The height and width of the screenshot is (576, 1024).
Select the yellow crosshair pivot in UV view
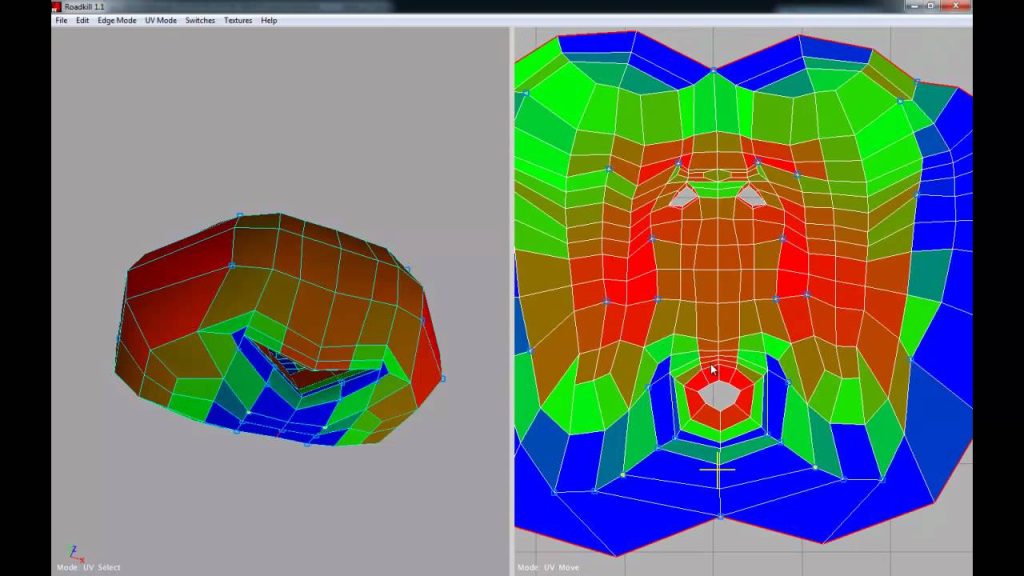[718, 470]
